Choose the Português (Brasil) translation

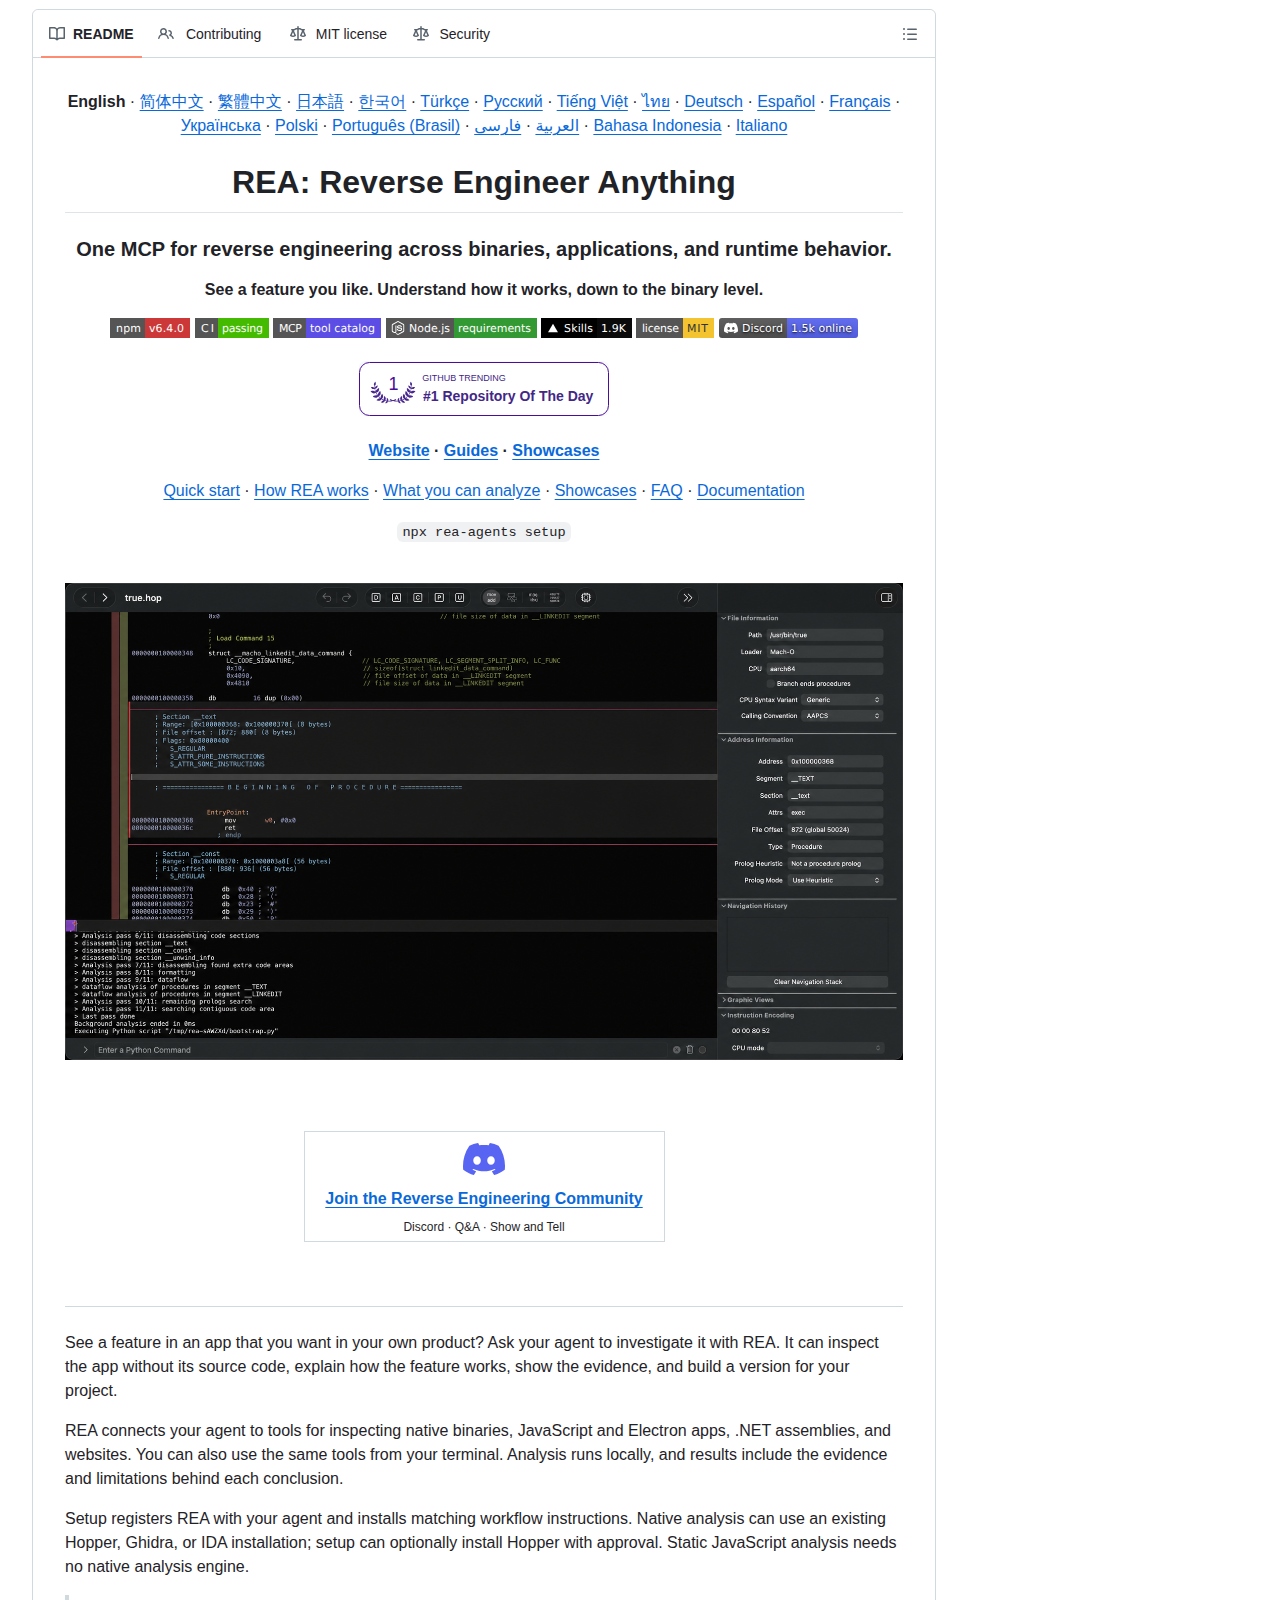pyautogui.click(x=396, y=126)
